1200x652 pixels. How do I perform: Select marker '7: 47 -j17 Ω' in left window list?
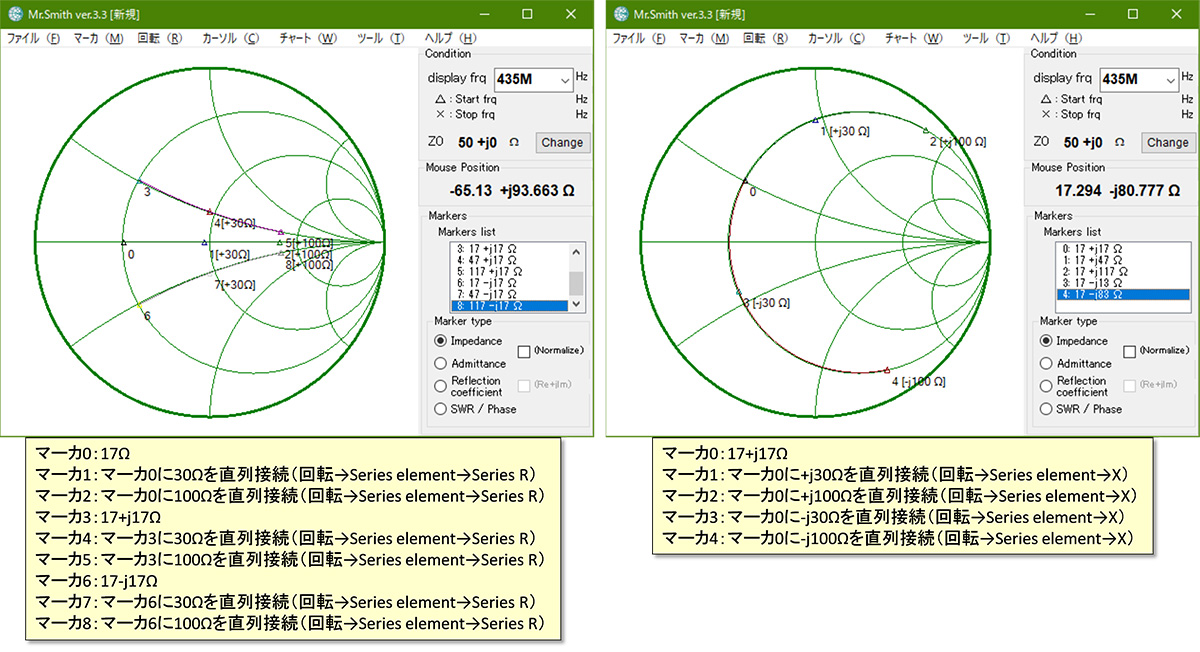pos(510,294)
